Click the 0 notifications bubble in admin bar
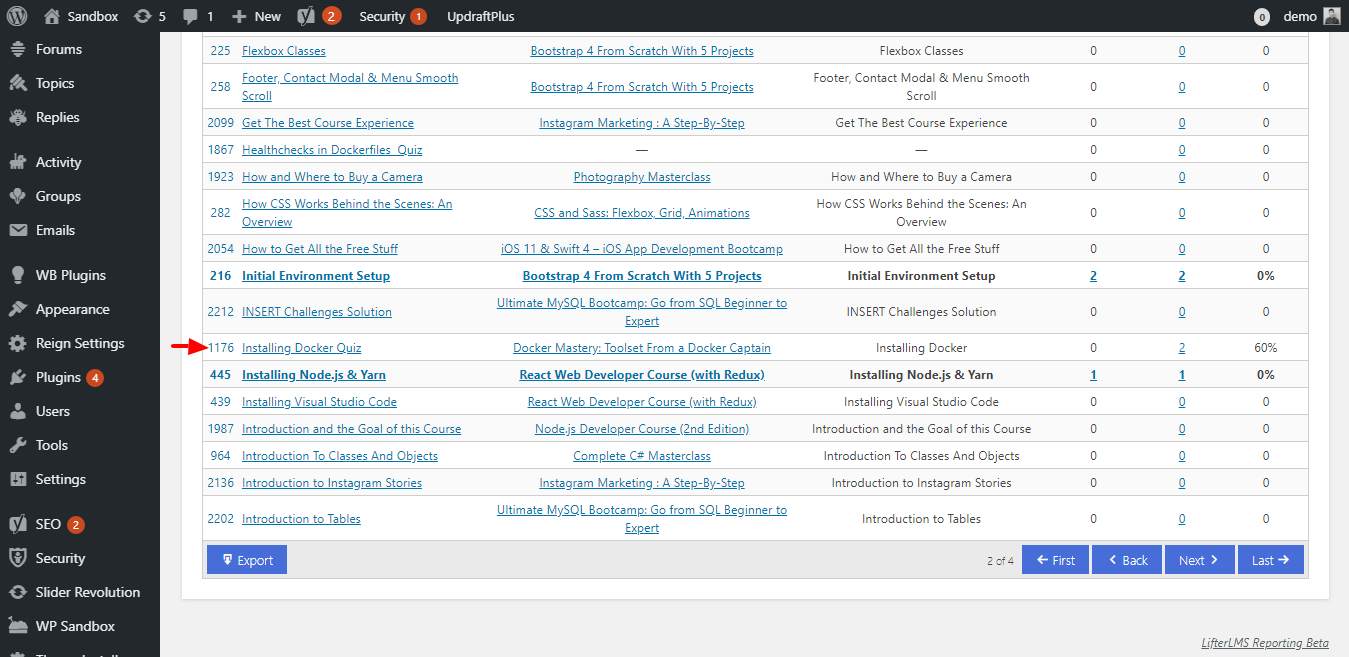1349x657 pixels. point(1262,17)
